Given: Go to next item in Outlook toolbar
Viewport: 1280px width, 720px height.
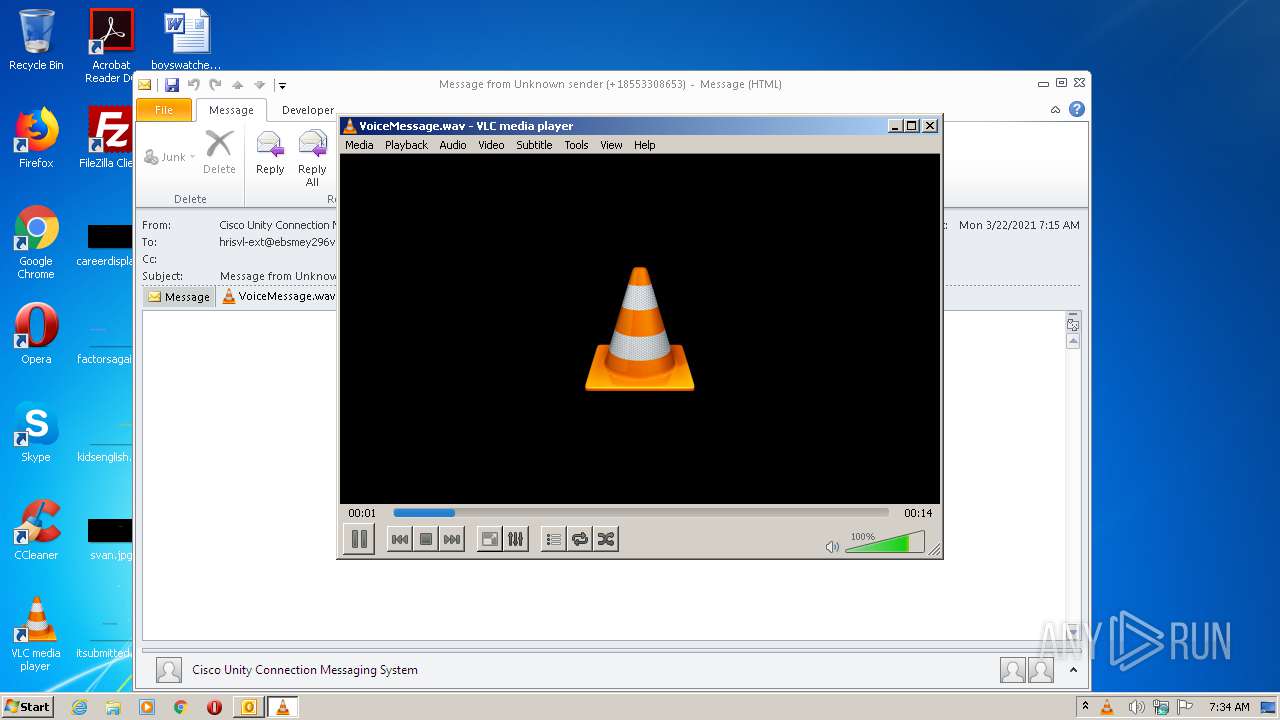Looking at the screenshot, I should (260, 85).
